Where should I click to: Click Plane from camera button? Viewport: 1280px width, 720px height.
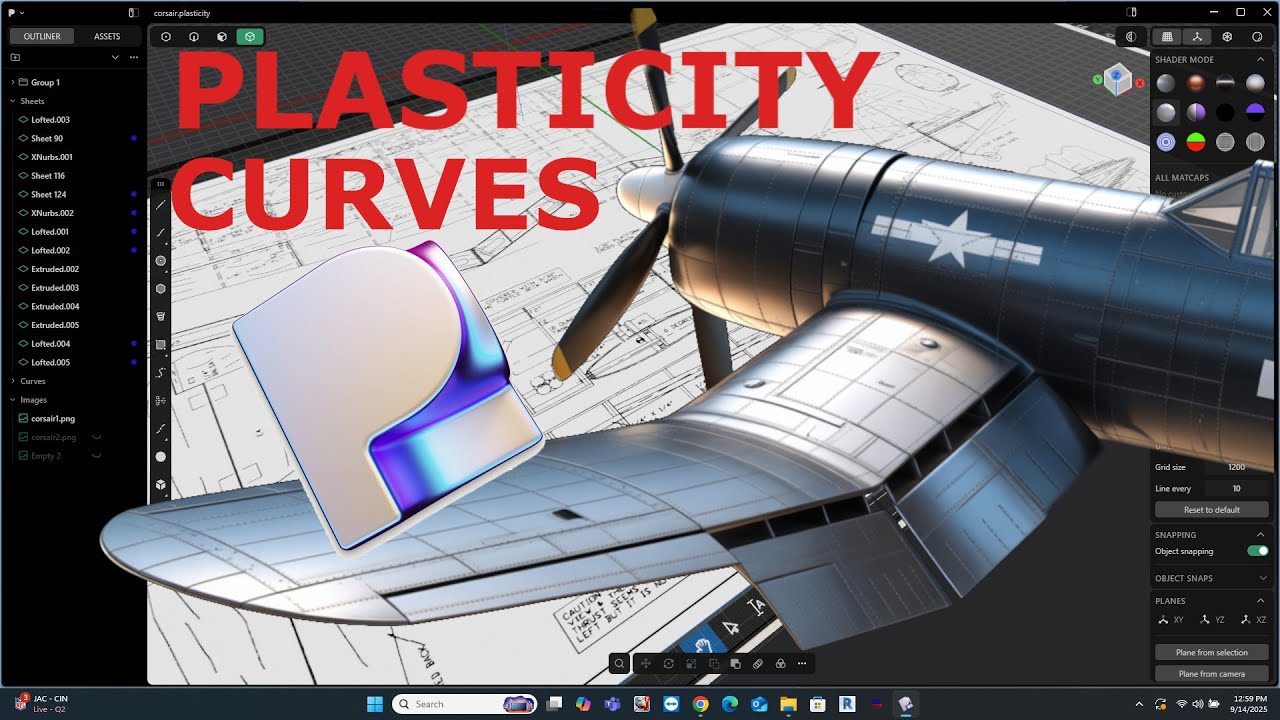1212,674
